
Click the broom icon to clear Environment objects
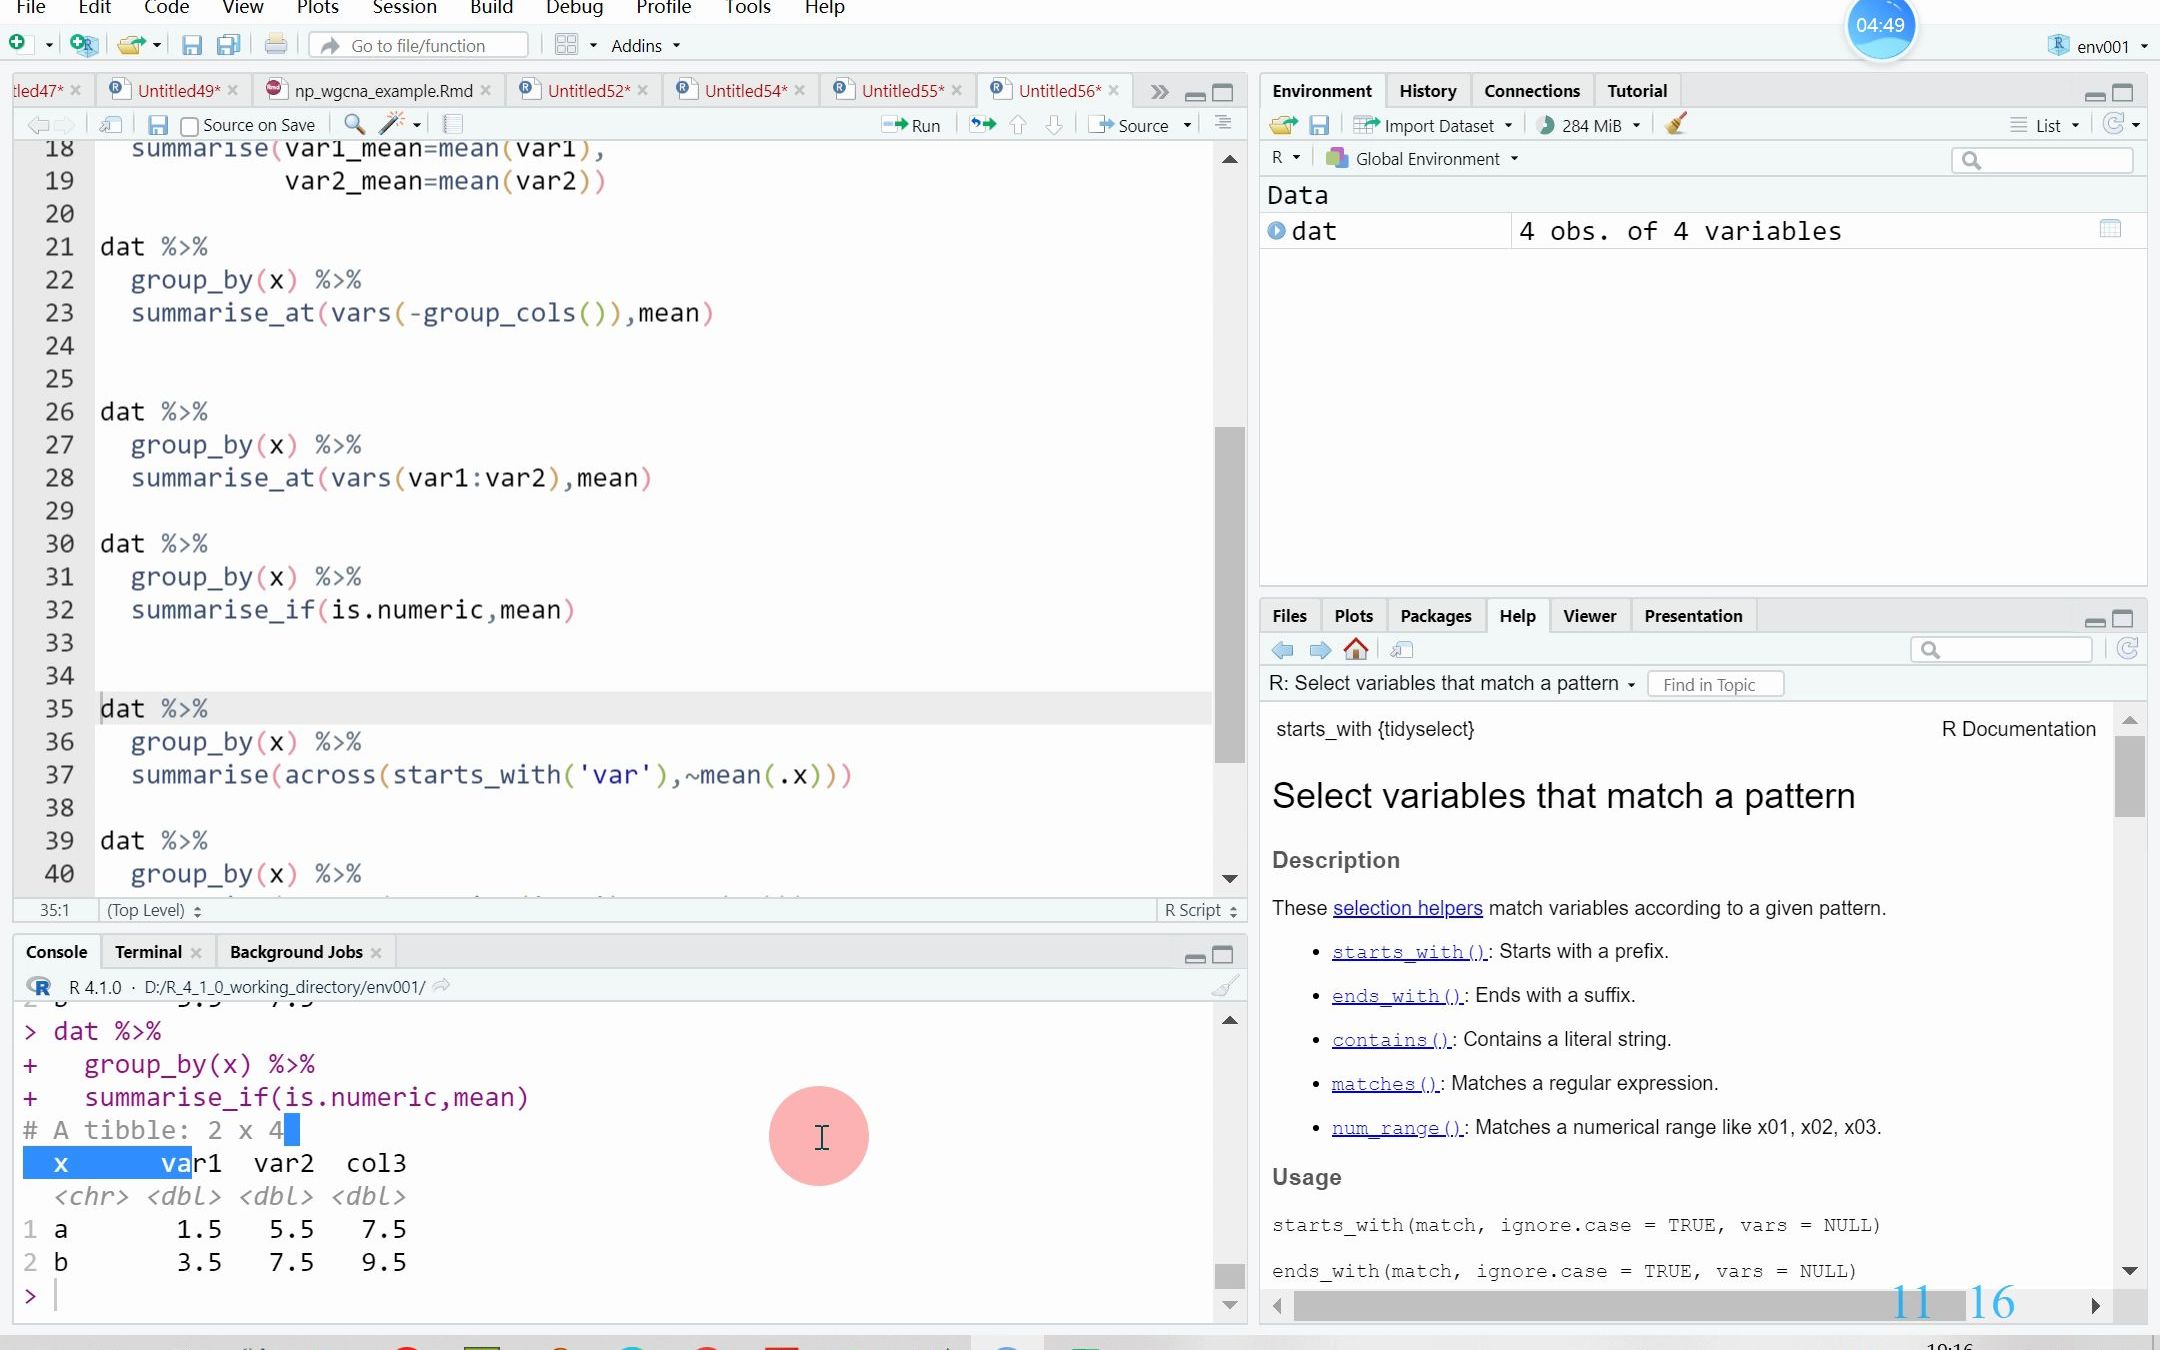pos(1676,125)
